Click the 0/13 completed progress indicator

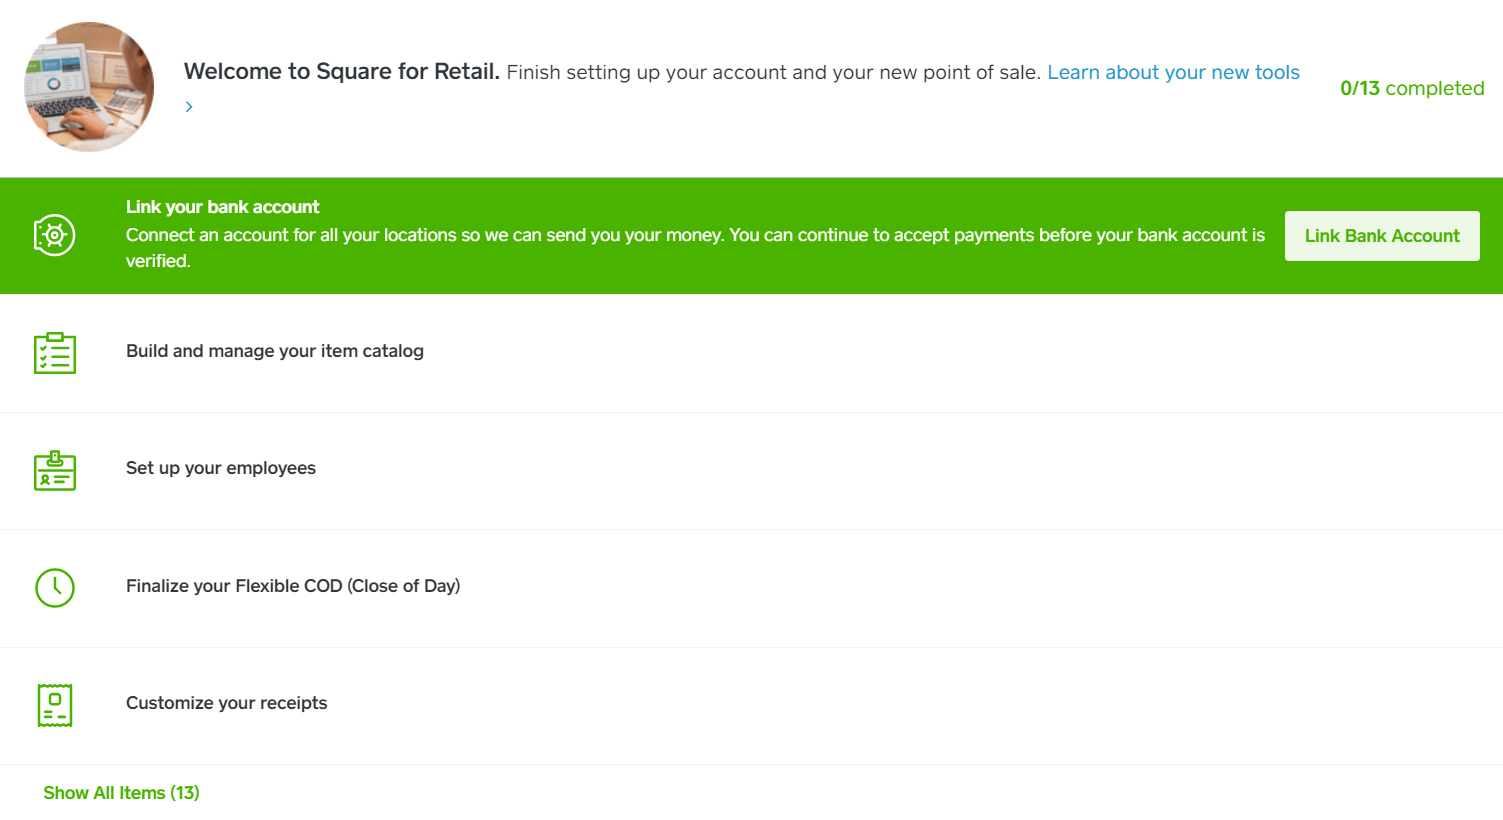pyautogui.click(x=1412, y=88)
